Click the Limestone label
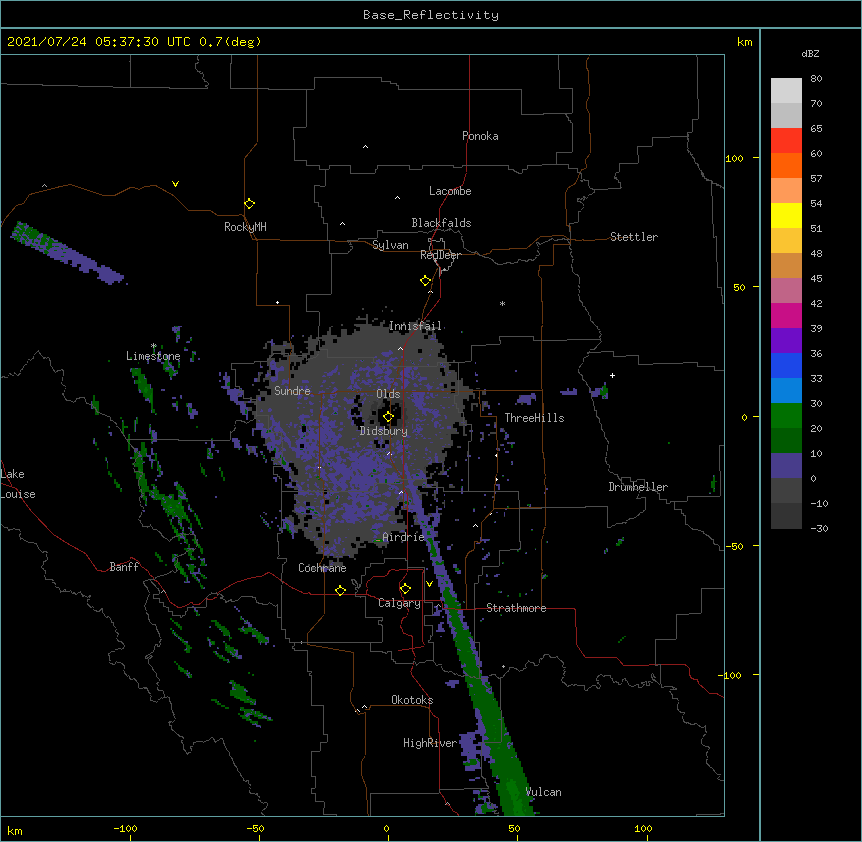This screenshot has height=842, width=862. (153, 356)
